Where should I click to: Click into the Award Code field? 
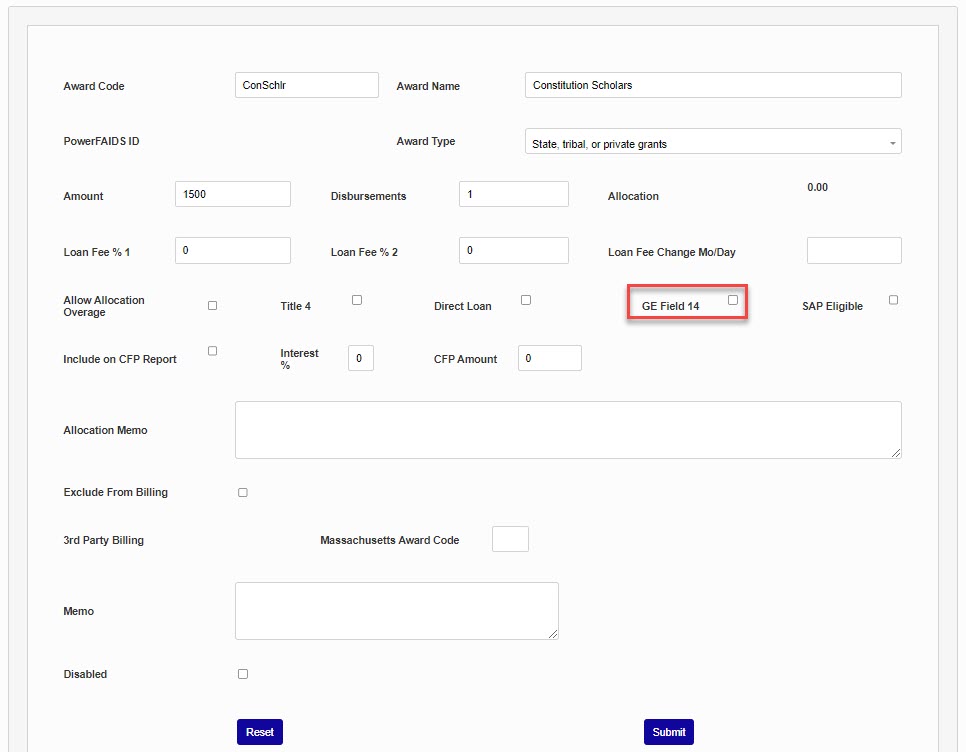[306, 85]
